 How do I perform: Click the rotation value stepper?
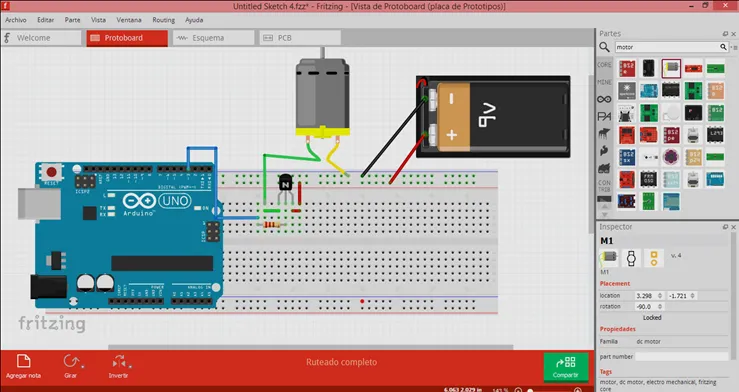click(x=649, y=306)
